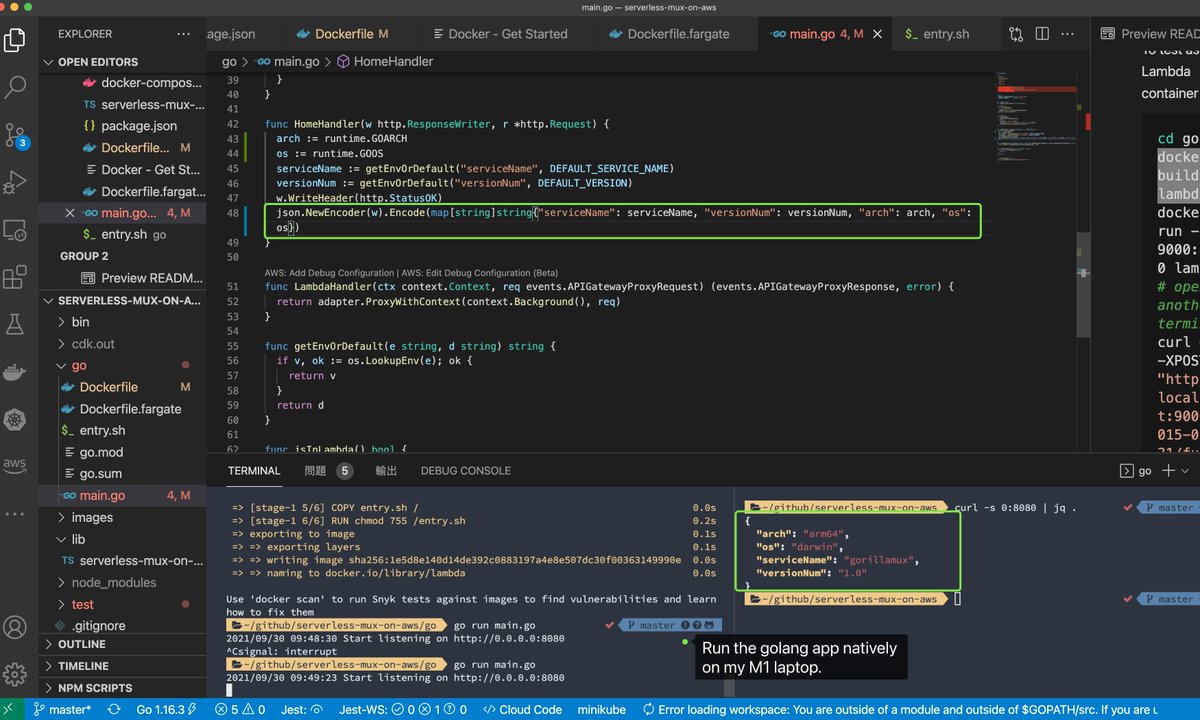The width and height of the screenshot is (1200, 720).
Task: Click Cloud Code in status bar
Action: click(x=521, y=709)
